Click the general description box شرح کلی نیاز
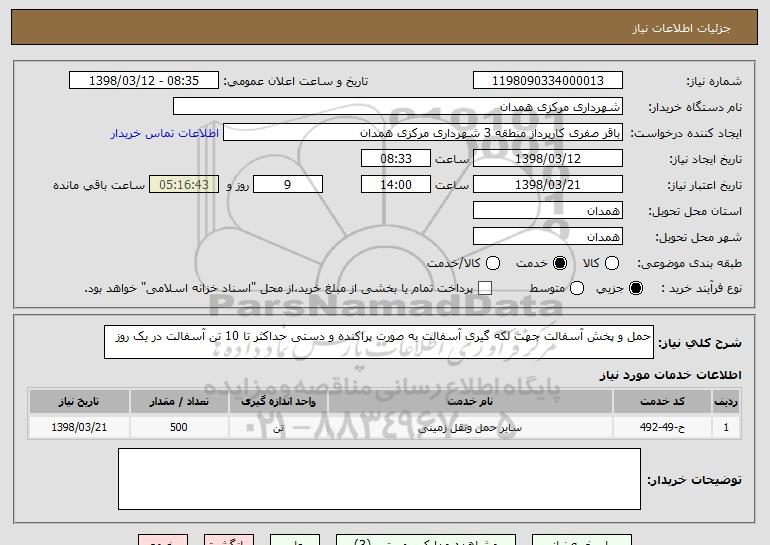770x545 pixels. 379,342
